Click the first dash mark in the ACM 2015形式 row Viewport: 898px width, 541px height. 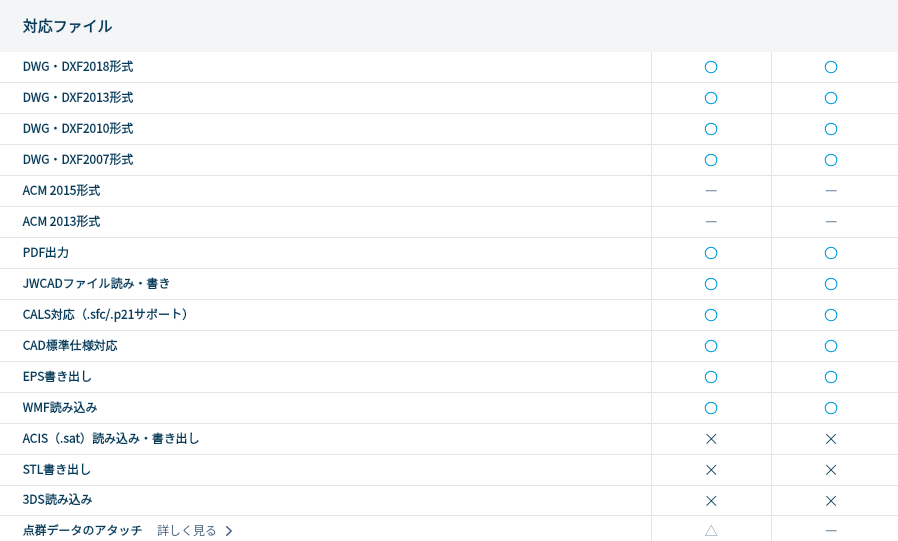[x=711, y=191]
